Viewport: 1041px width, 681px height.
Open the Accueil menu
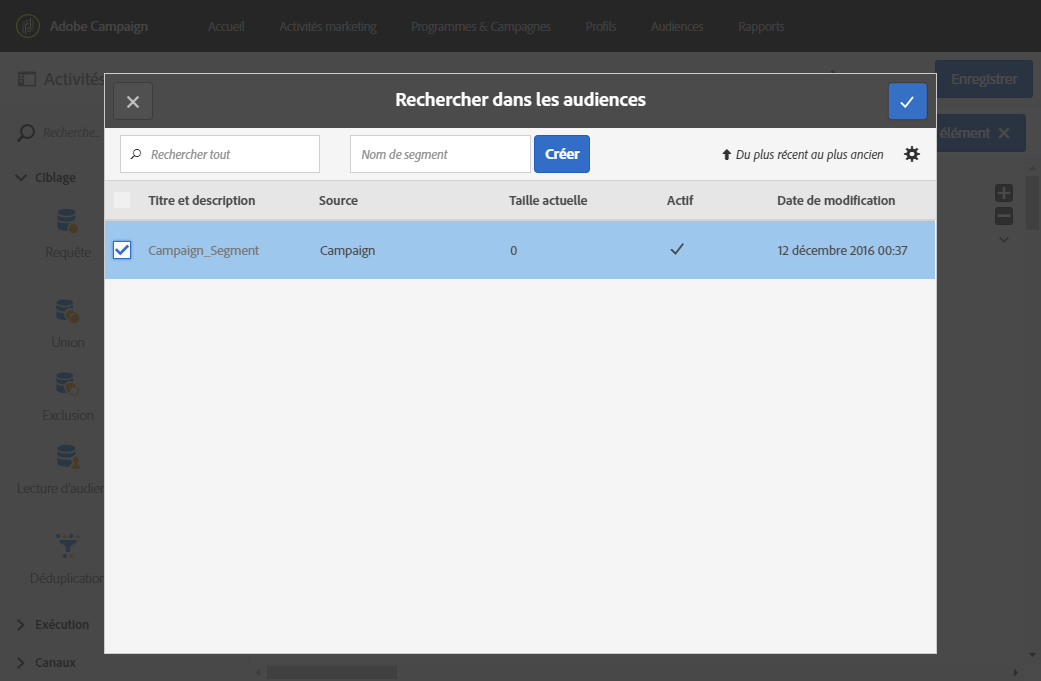226,27
